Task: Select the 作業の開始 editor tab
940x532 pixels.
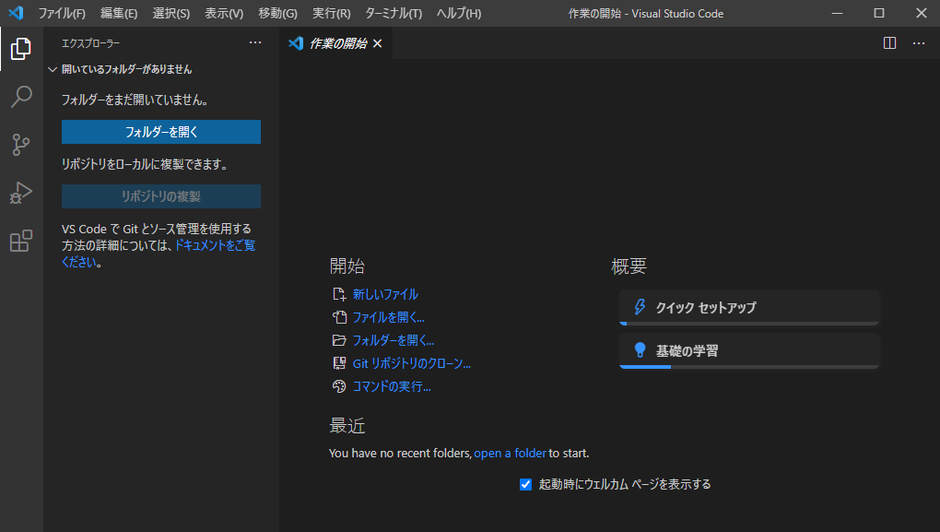Action: click(337, 43)
